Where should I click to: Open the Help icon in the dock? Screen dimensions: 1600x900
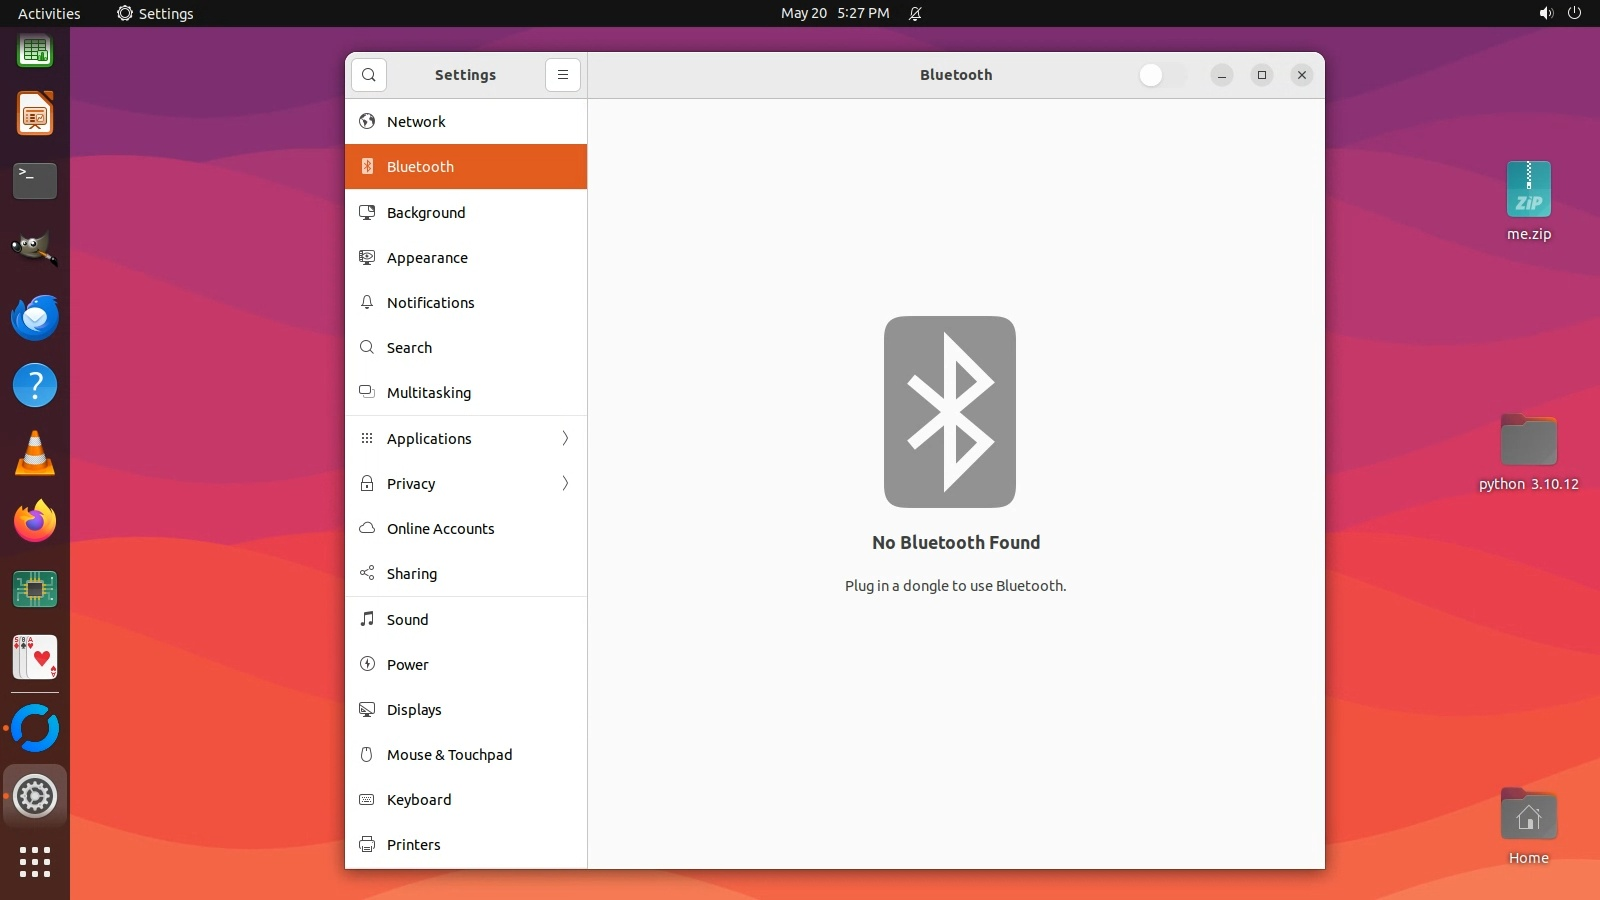35,385
